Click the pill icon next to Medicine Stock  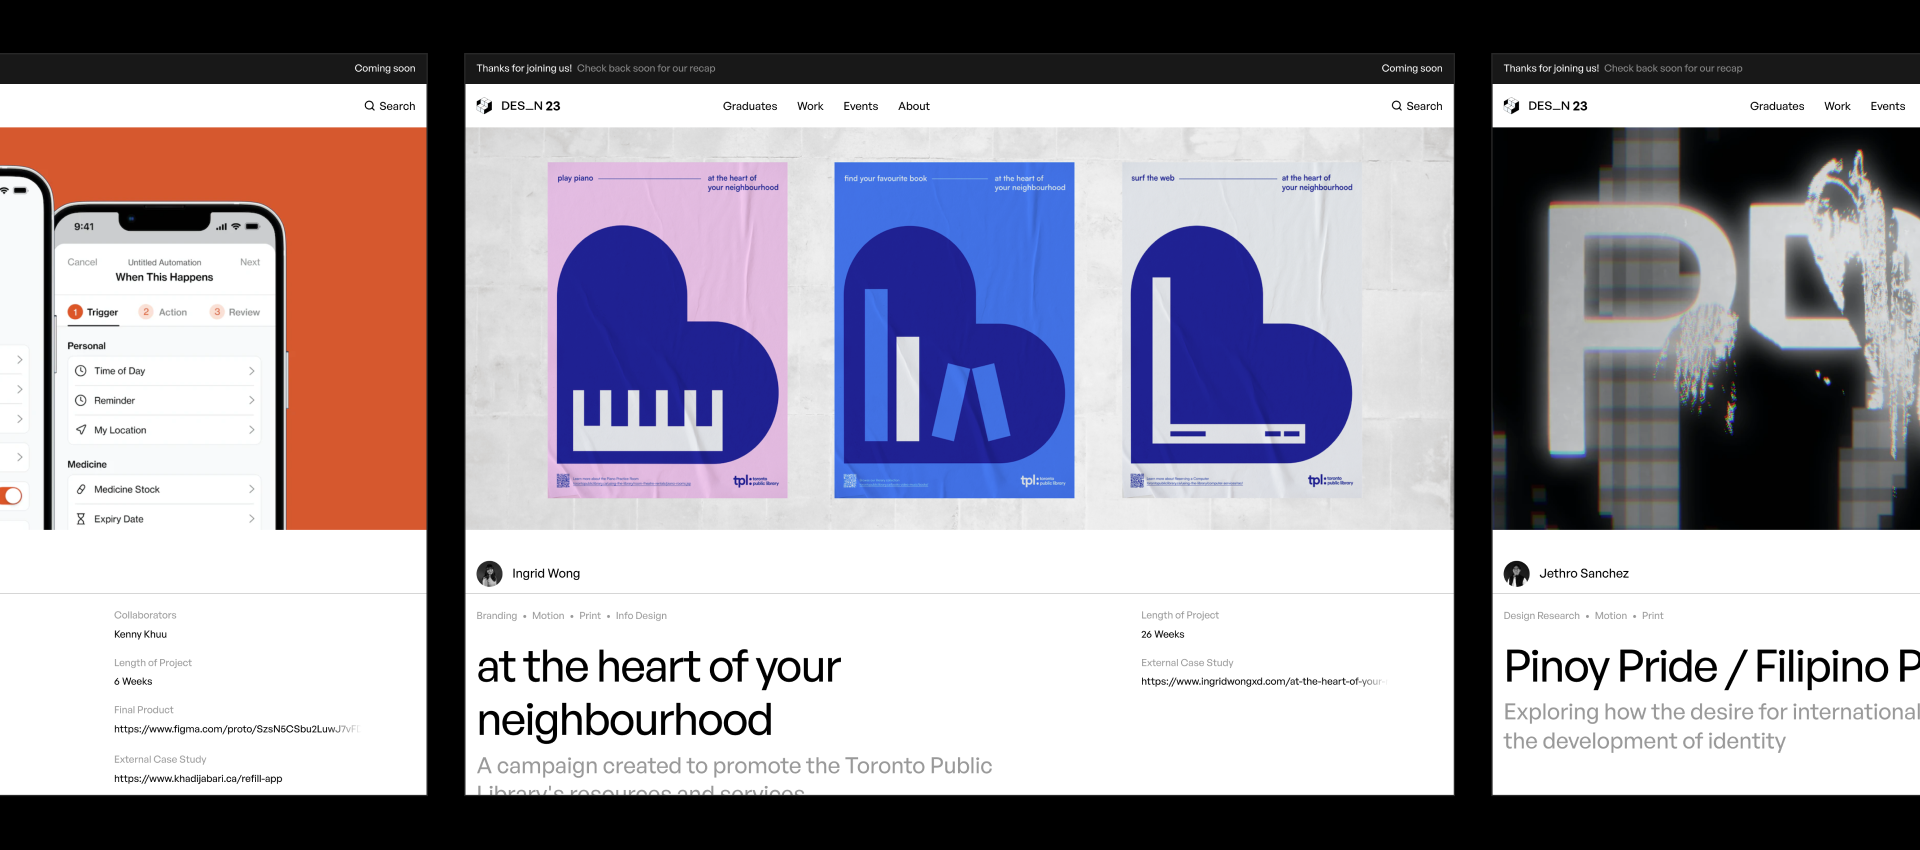[81, 489]
